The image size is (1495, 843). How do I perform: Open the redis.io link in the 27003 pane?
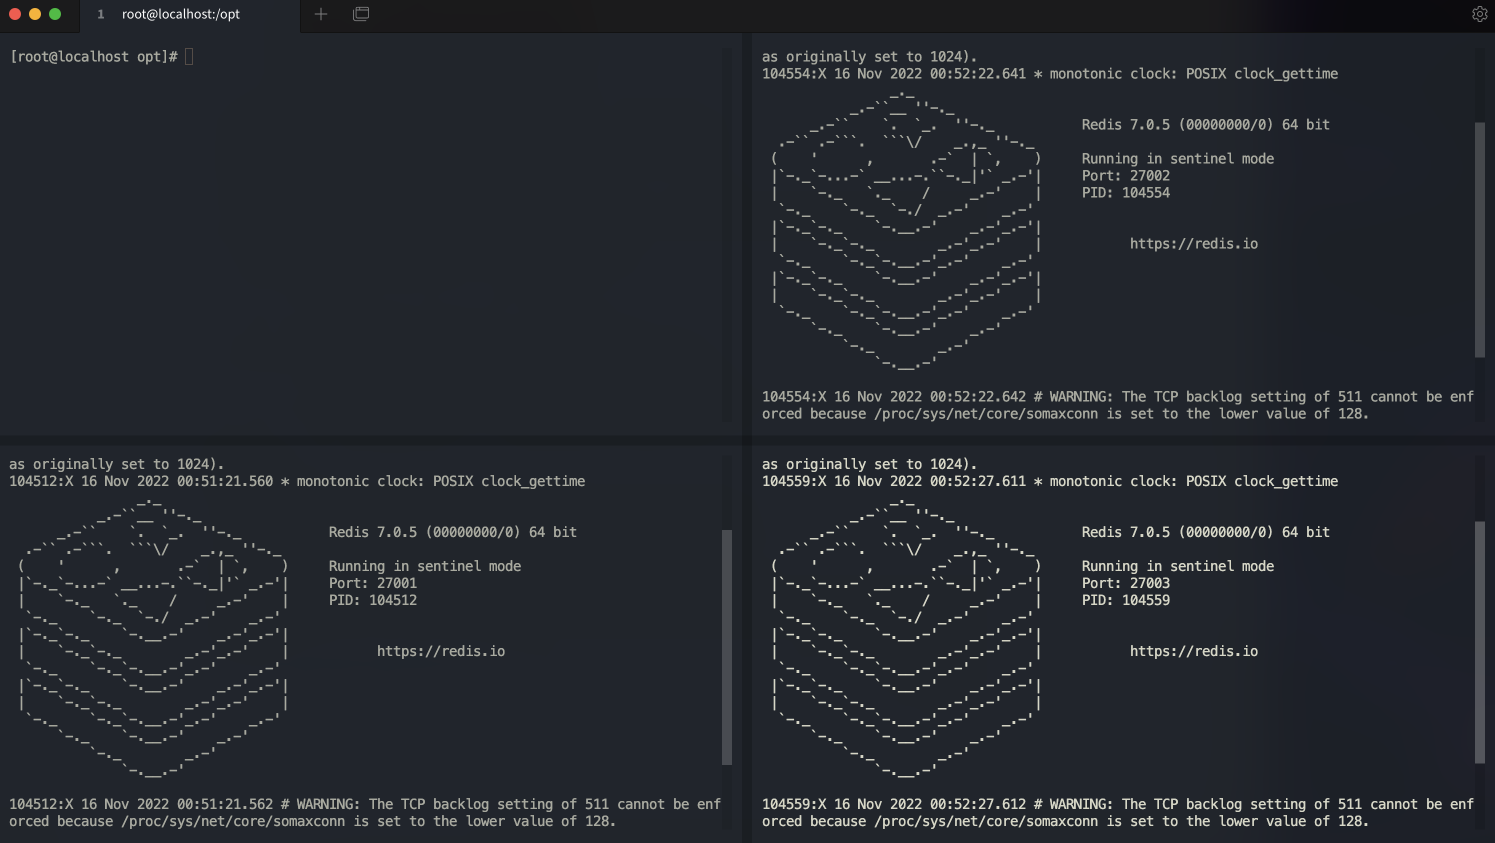(x=1193, y=651)
